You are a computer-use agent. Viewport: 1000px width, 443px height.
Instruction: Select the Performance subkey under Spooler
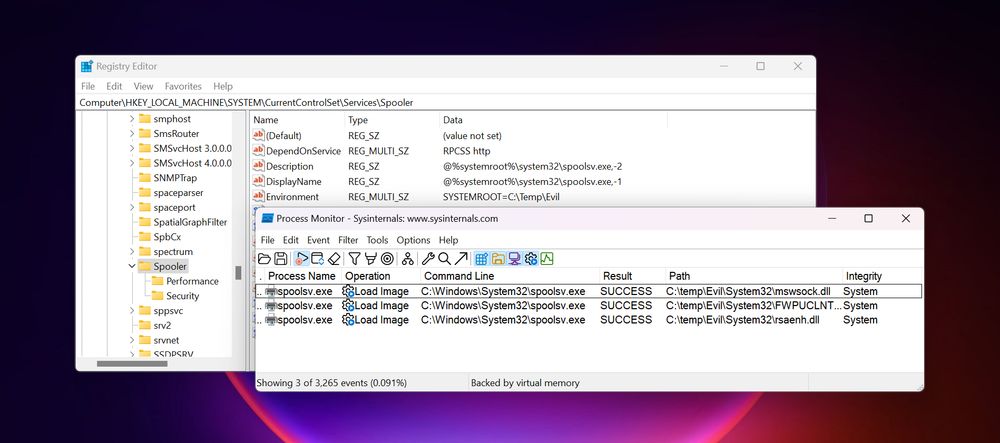click(x=192, y=281)
